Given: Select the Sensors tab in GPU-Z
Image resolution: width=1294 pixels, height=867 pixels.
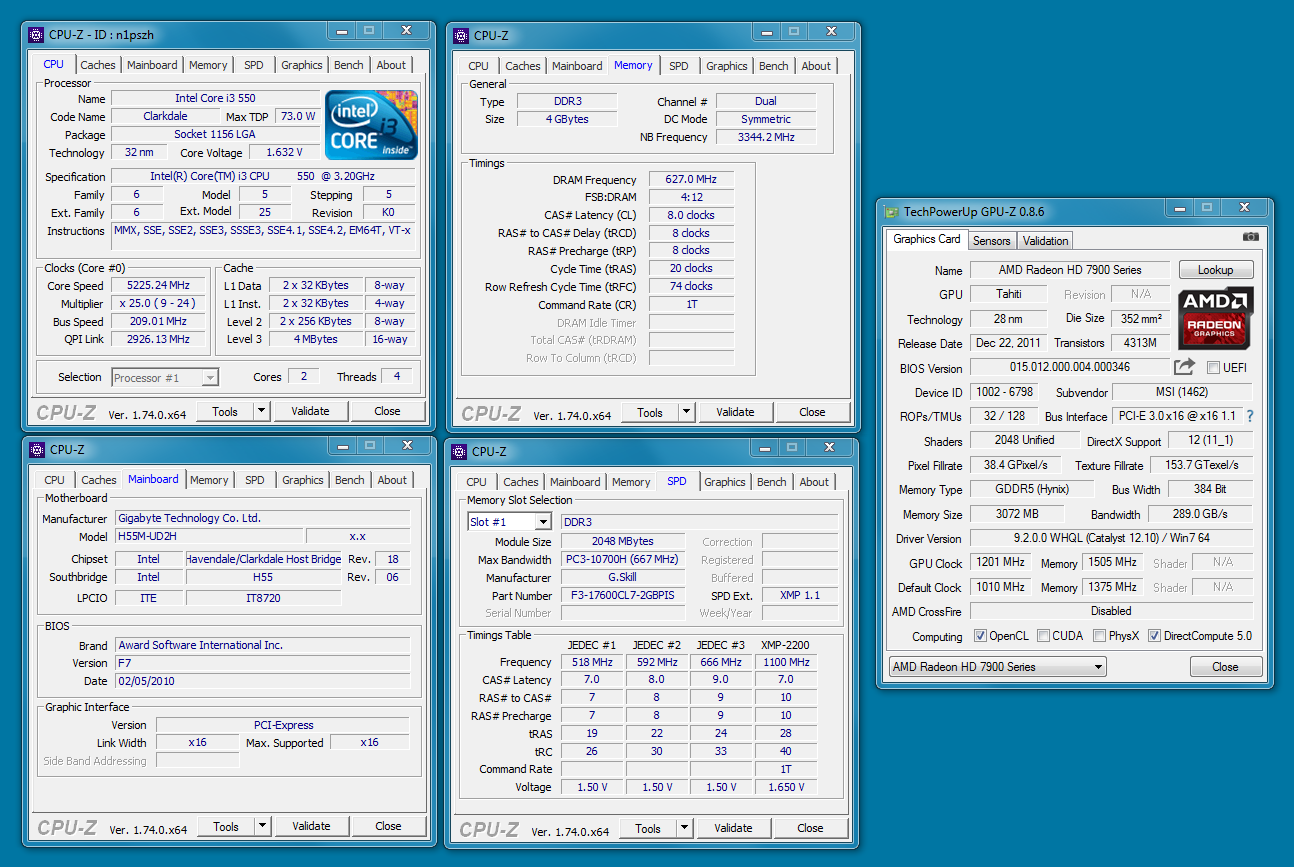Looking at the screenshot, I should pyautogui.click(x=992, y=240).
